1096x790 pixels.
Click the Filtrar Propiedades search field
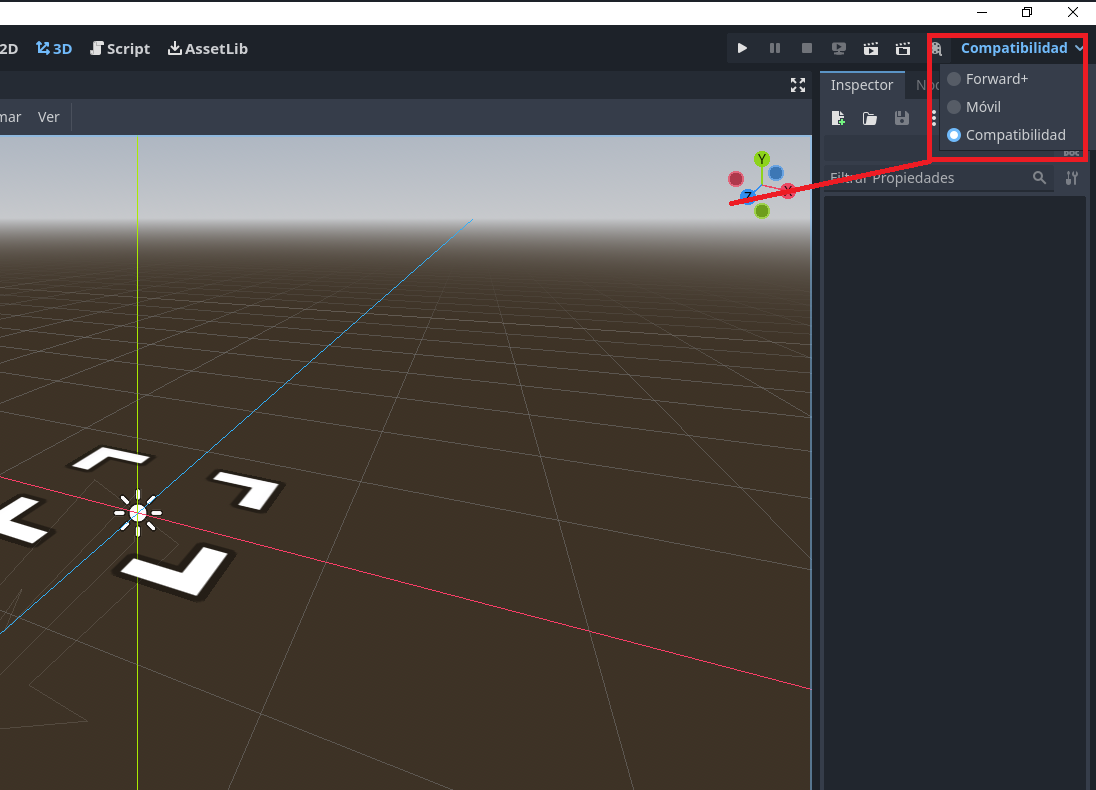(x=938, y=178)
